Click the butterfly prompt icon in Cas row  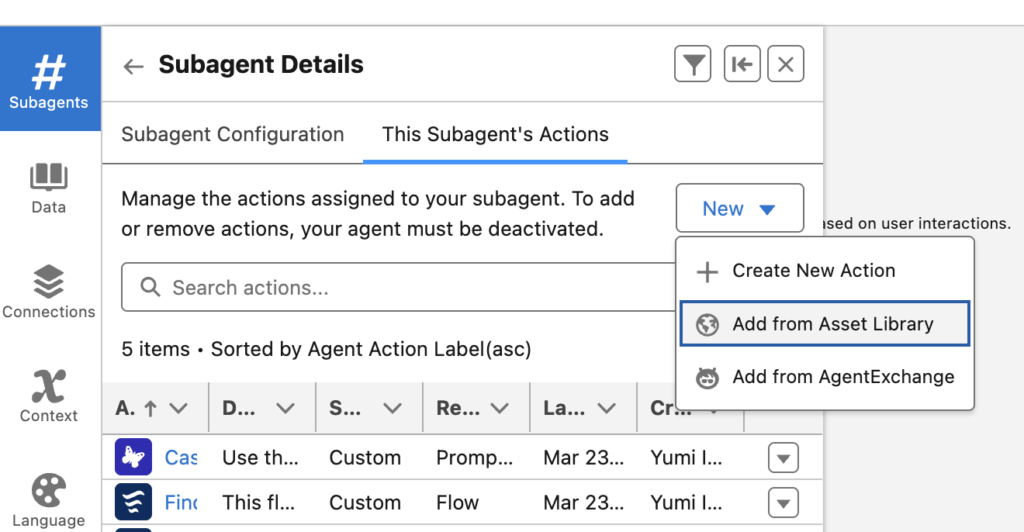tap(133, 457)
